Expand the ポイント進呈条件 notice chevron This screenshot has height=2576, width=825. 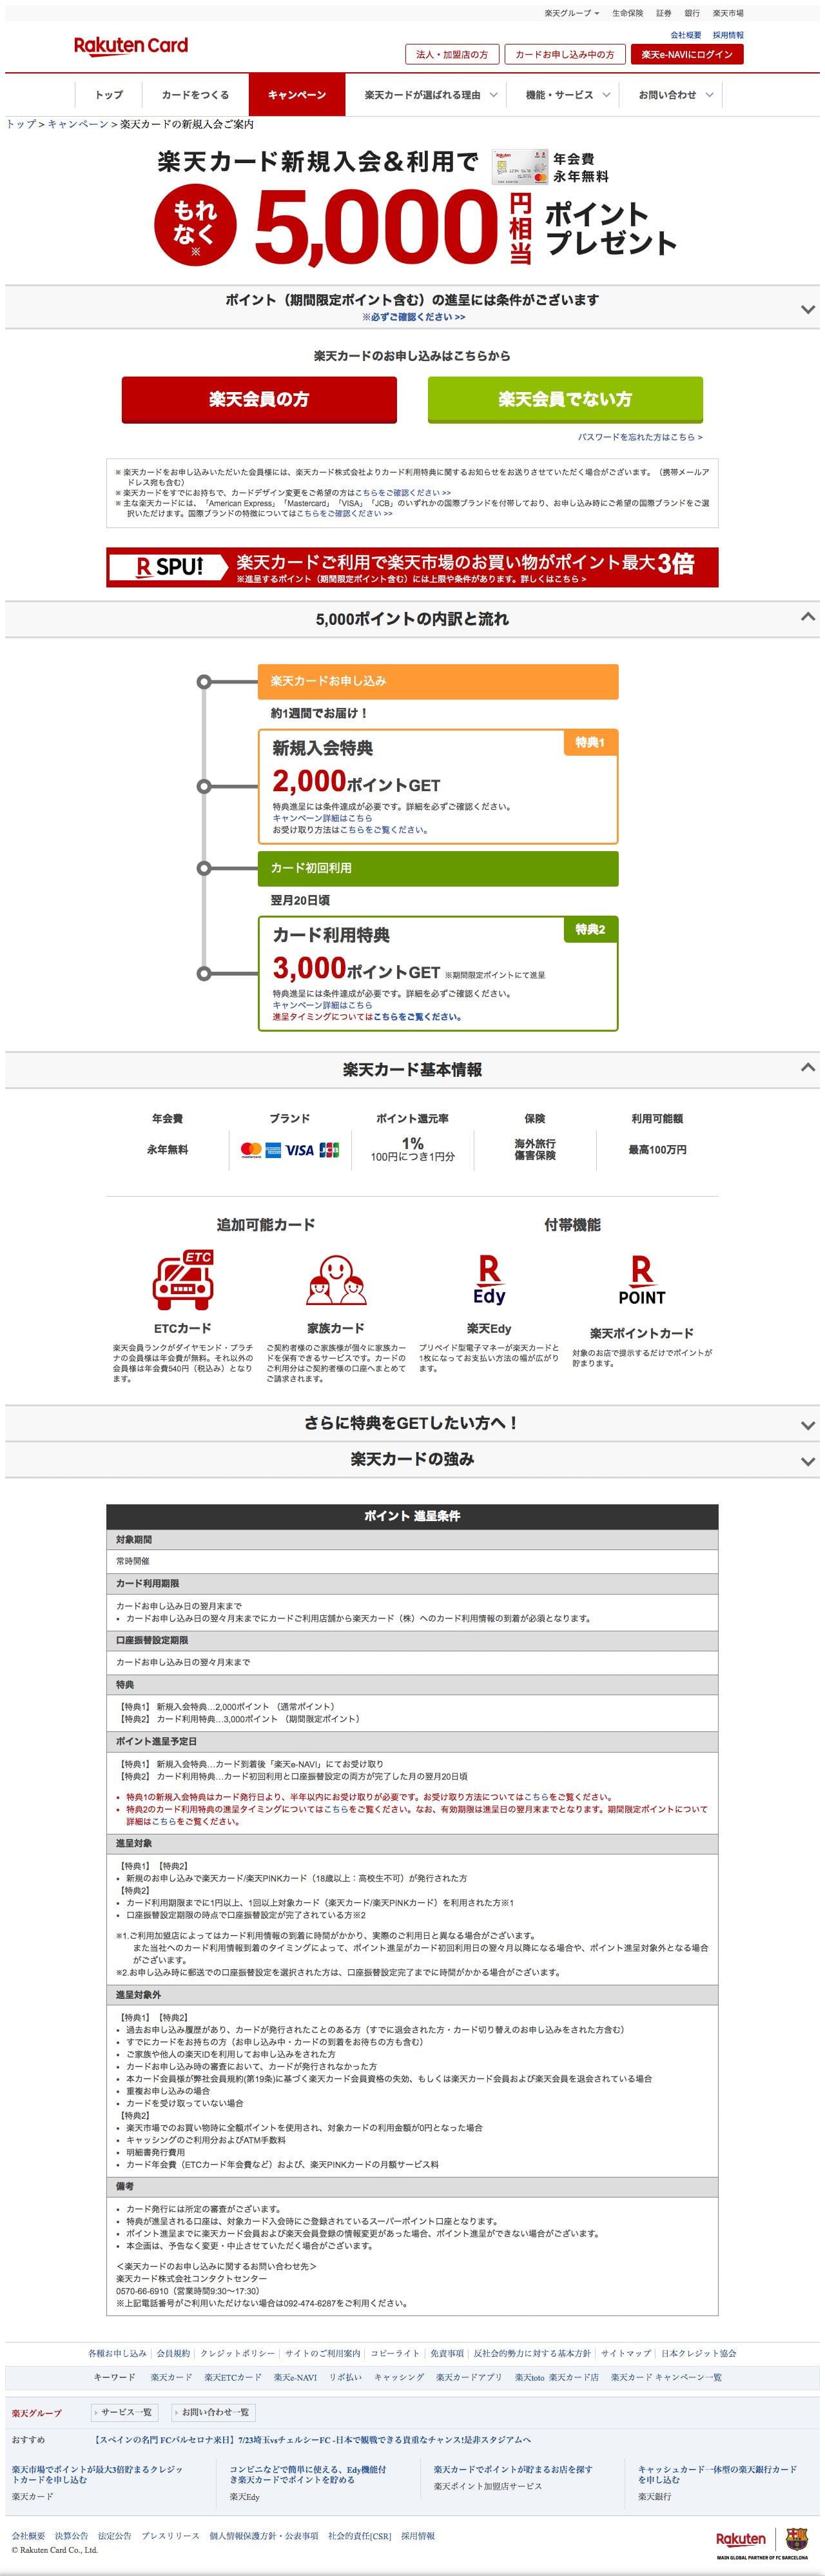point(808,309)
